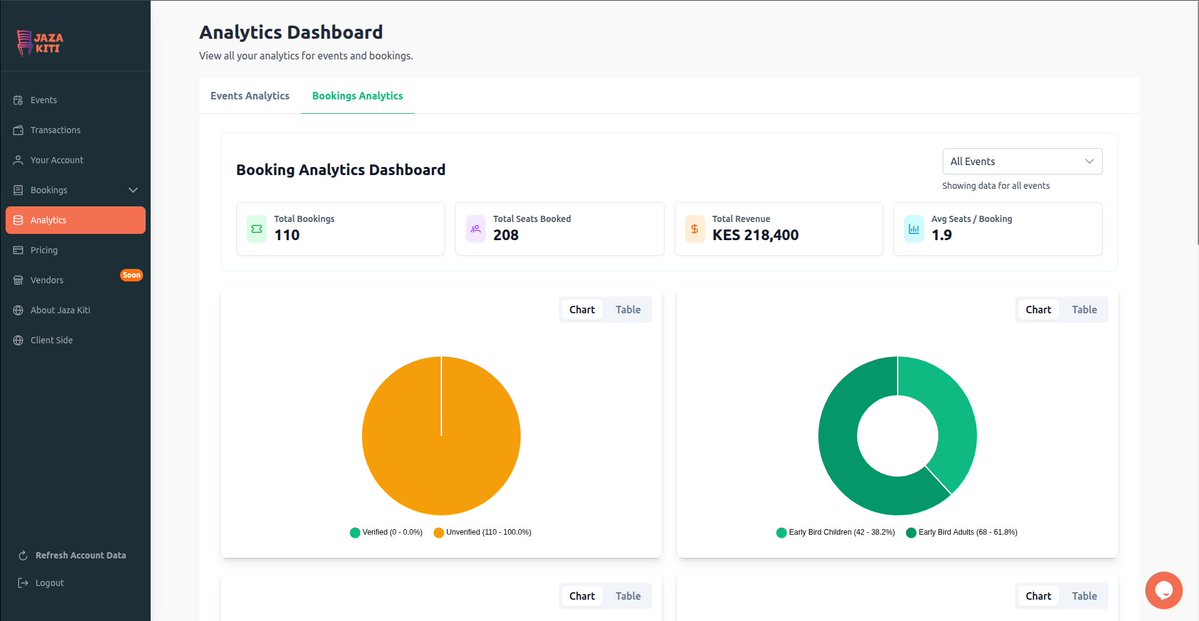Click the Analytics Dashboard page title
1199x621 pixels.
click(291, 33)
